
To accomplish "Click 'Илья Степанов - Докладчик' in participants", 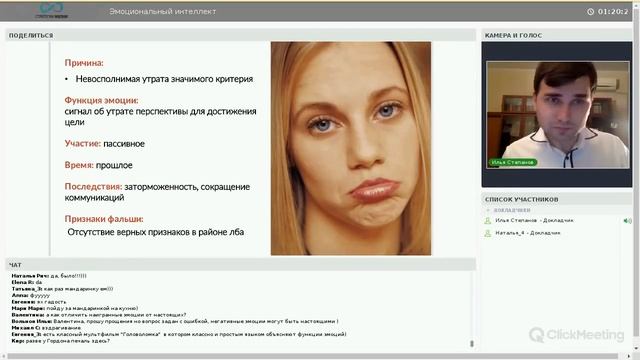I will [x=534, y=220].
